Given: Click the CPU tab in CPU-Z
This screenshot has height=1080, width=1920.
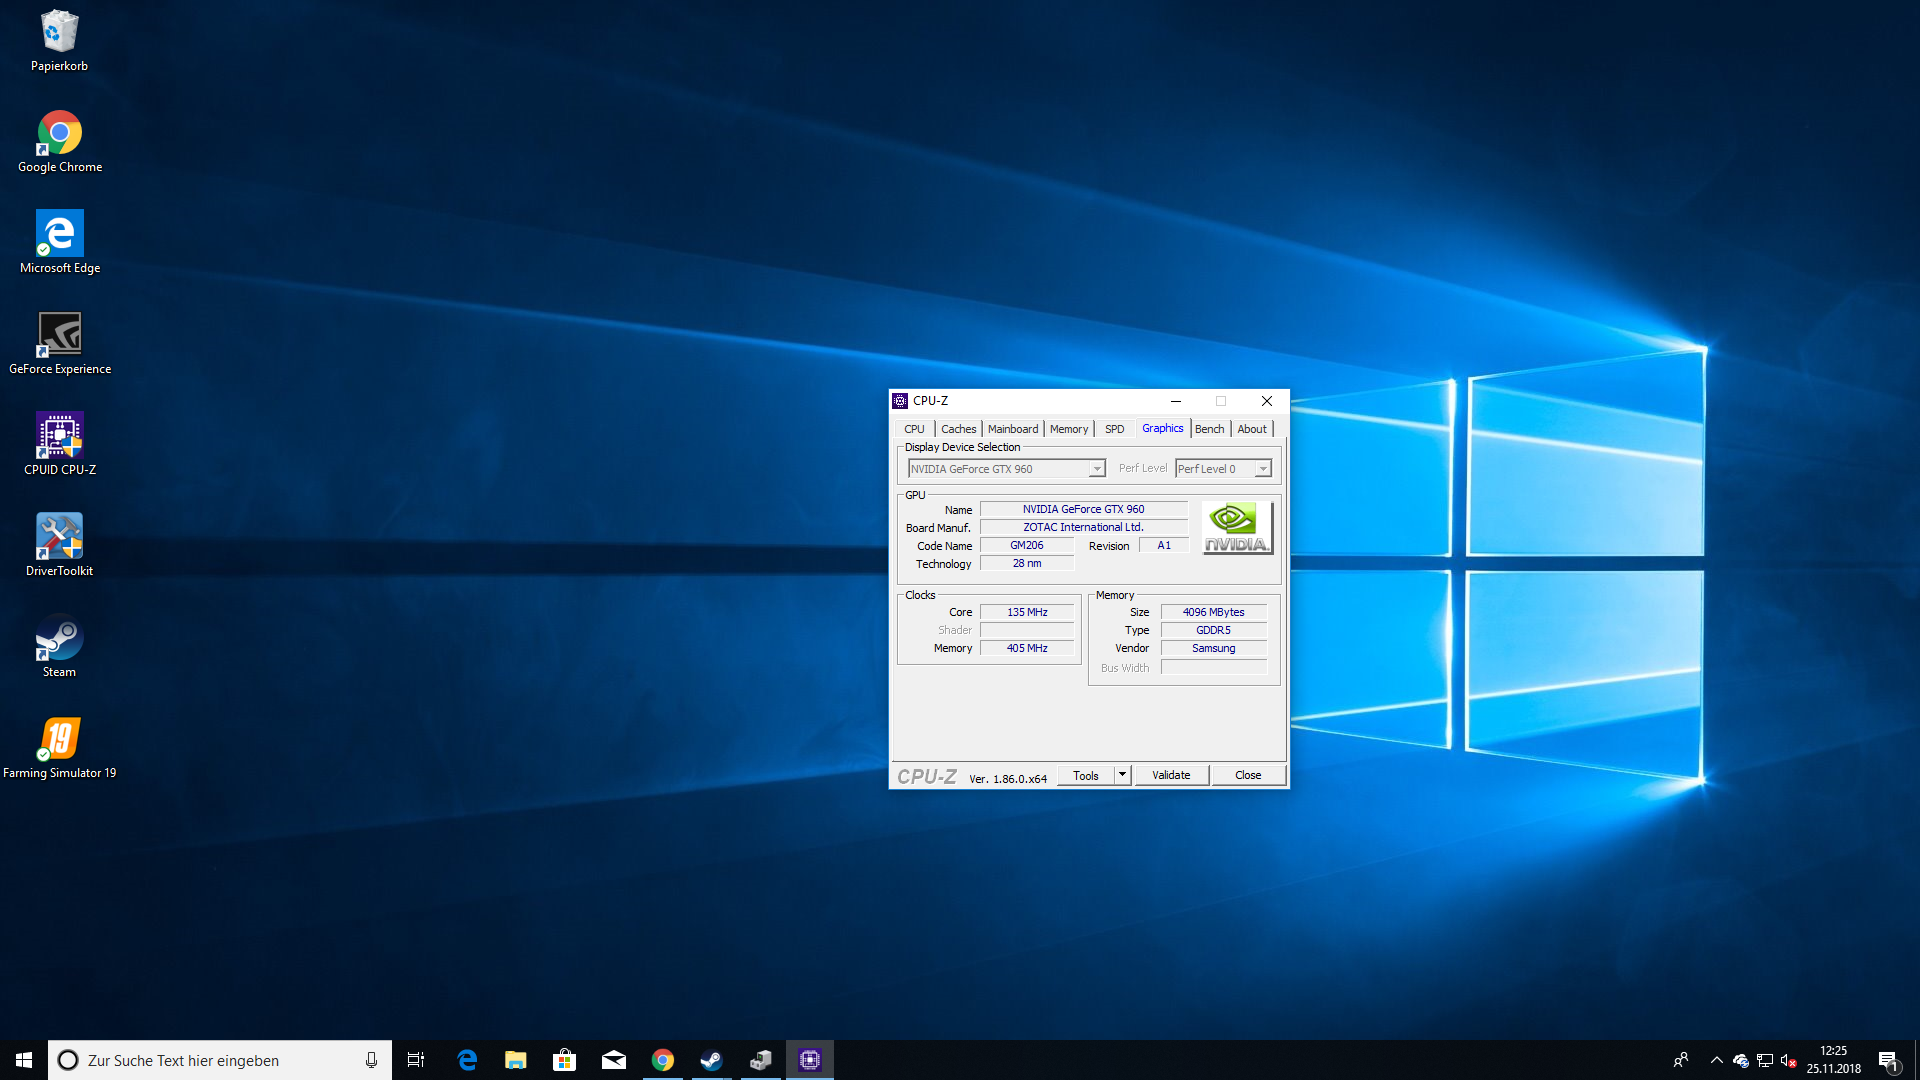Looking at the screenshot, I should pos(915,429).
